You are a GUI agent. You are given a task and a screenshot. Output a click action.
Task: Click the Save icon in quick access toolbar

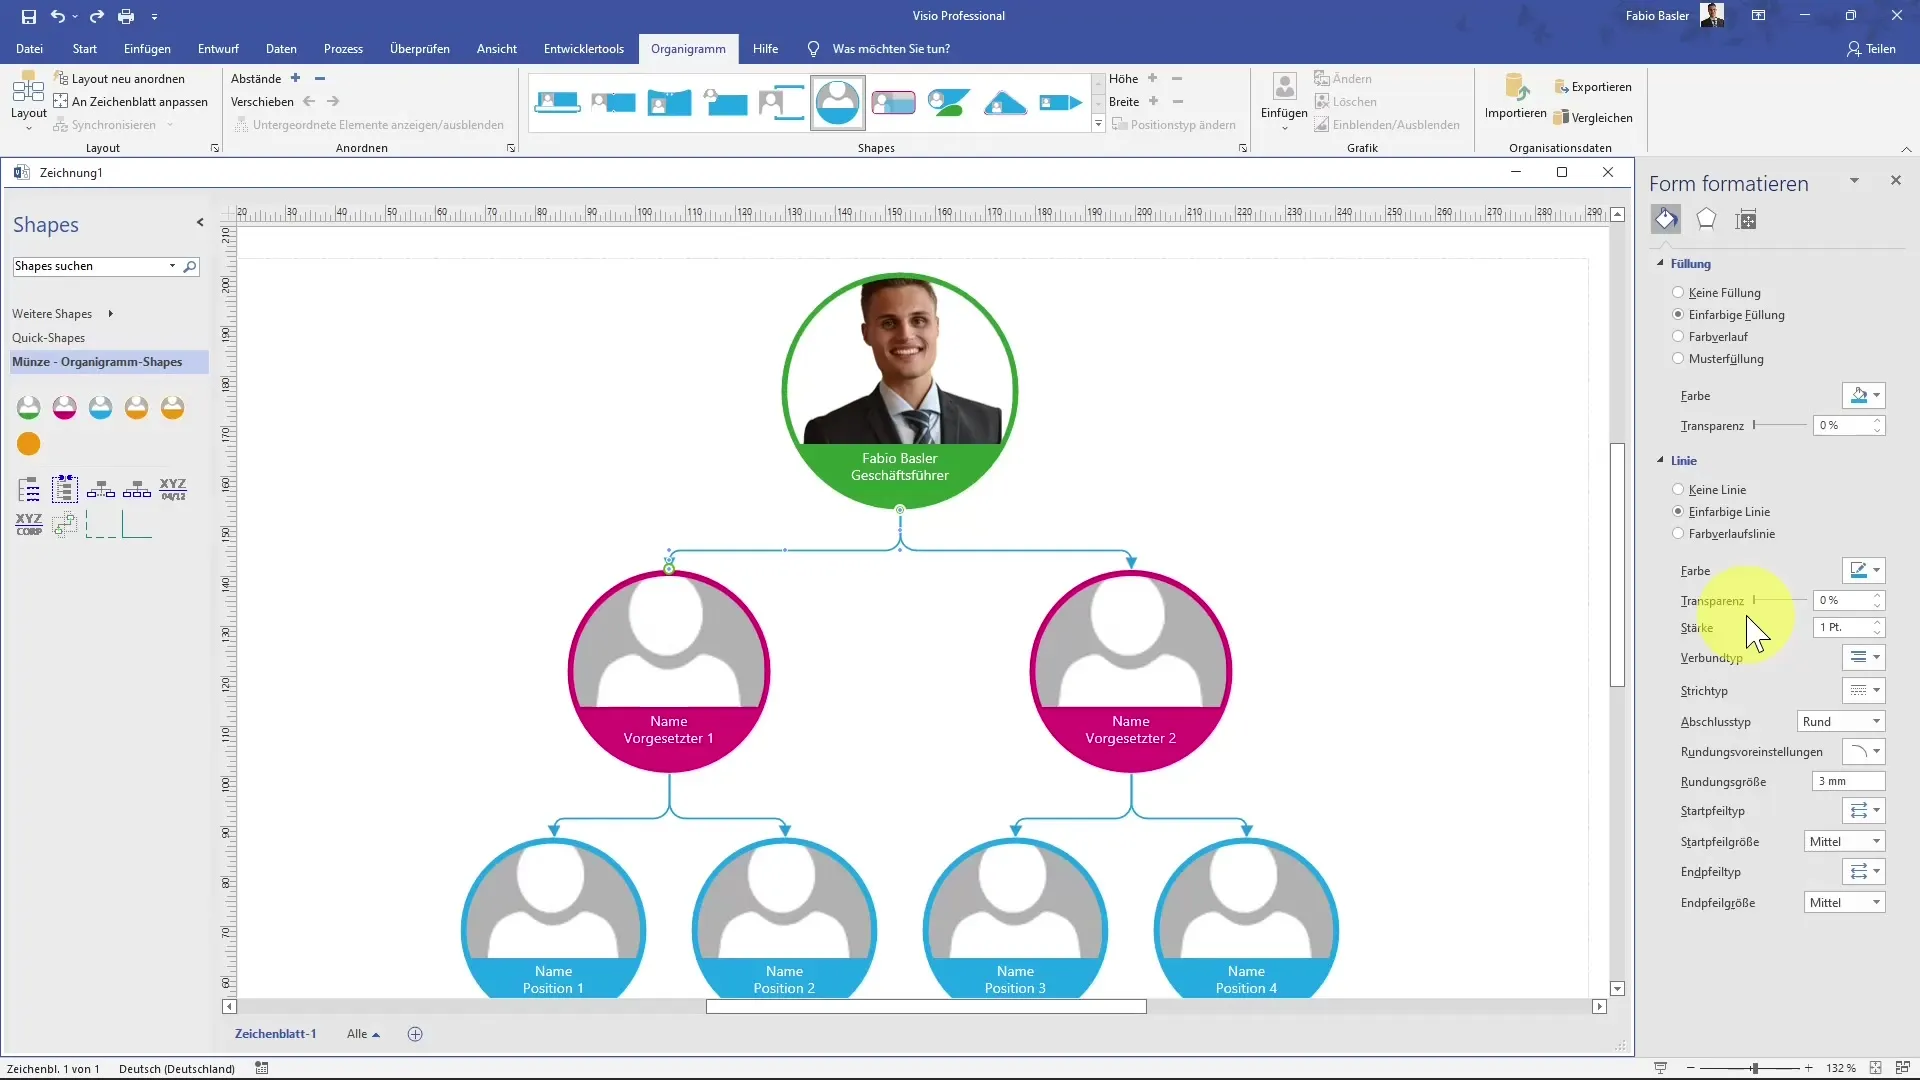point(29,16)
